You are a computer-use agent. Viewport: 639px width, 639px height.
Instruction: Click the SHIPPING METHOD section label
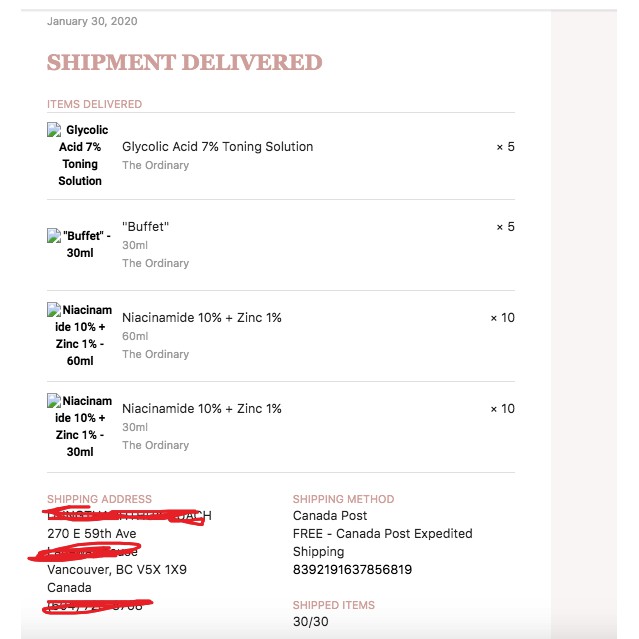(343, 499)
